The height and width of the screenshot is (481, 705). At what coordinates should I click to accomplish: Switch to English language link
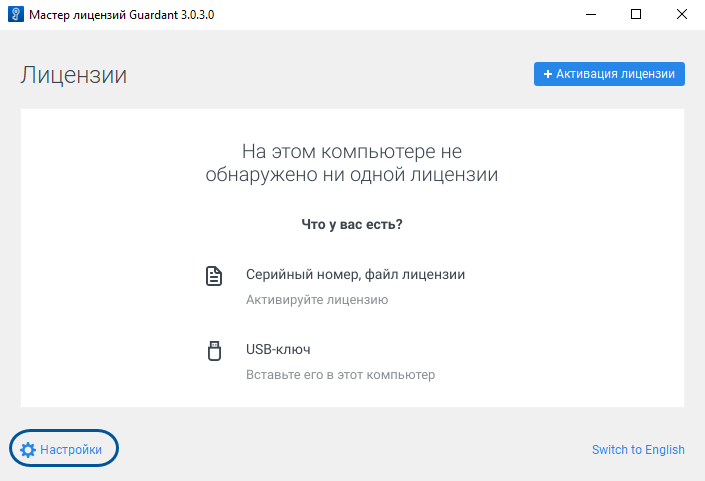[638, 450]
